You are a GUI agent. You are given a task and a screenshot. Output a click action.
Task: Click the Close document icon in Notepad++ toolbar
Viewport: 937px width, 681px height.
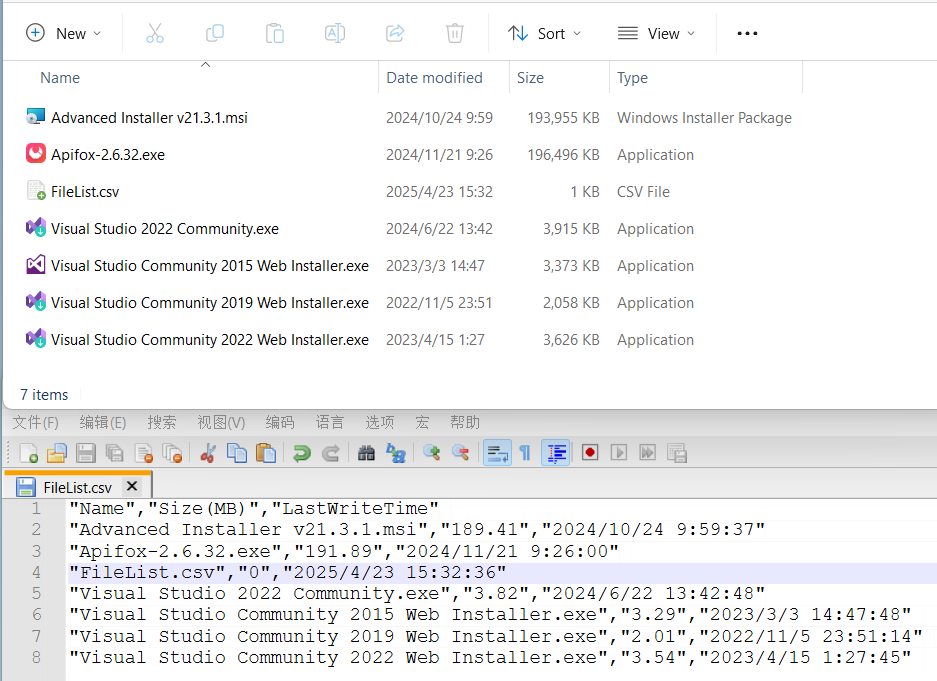point(143,453)
